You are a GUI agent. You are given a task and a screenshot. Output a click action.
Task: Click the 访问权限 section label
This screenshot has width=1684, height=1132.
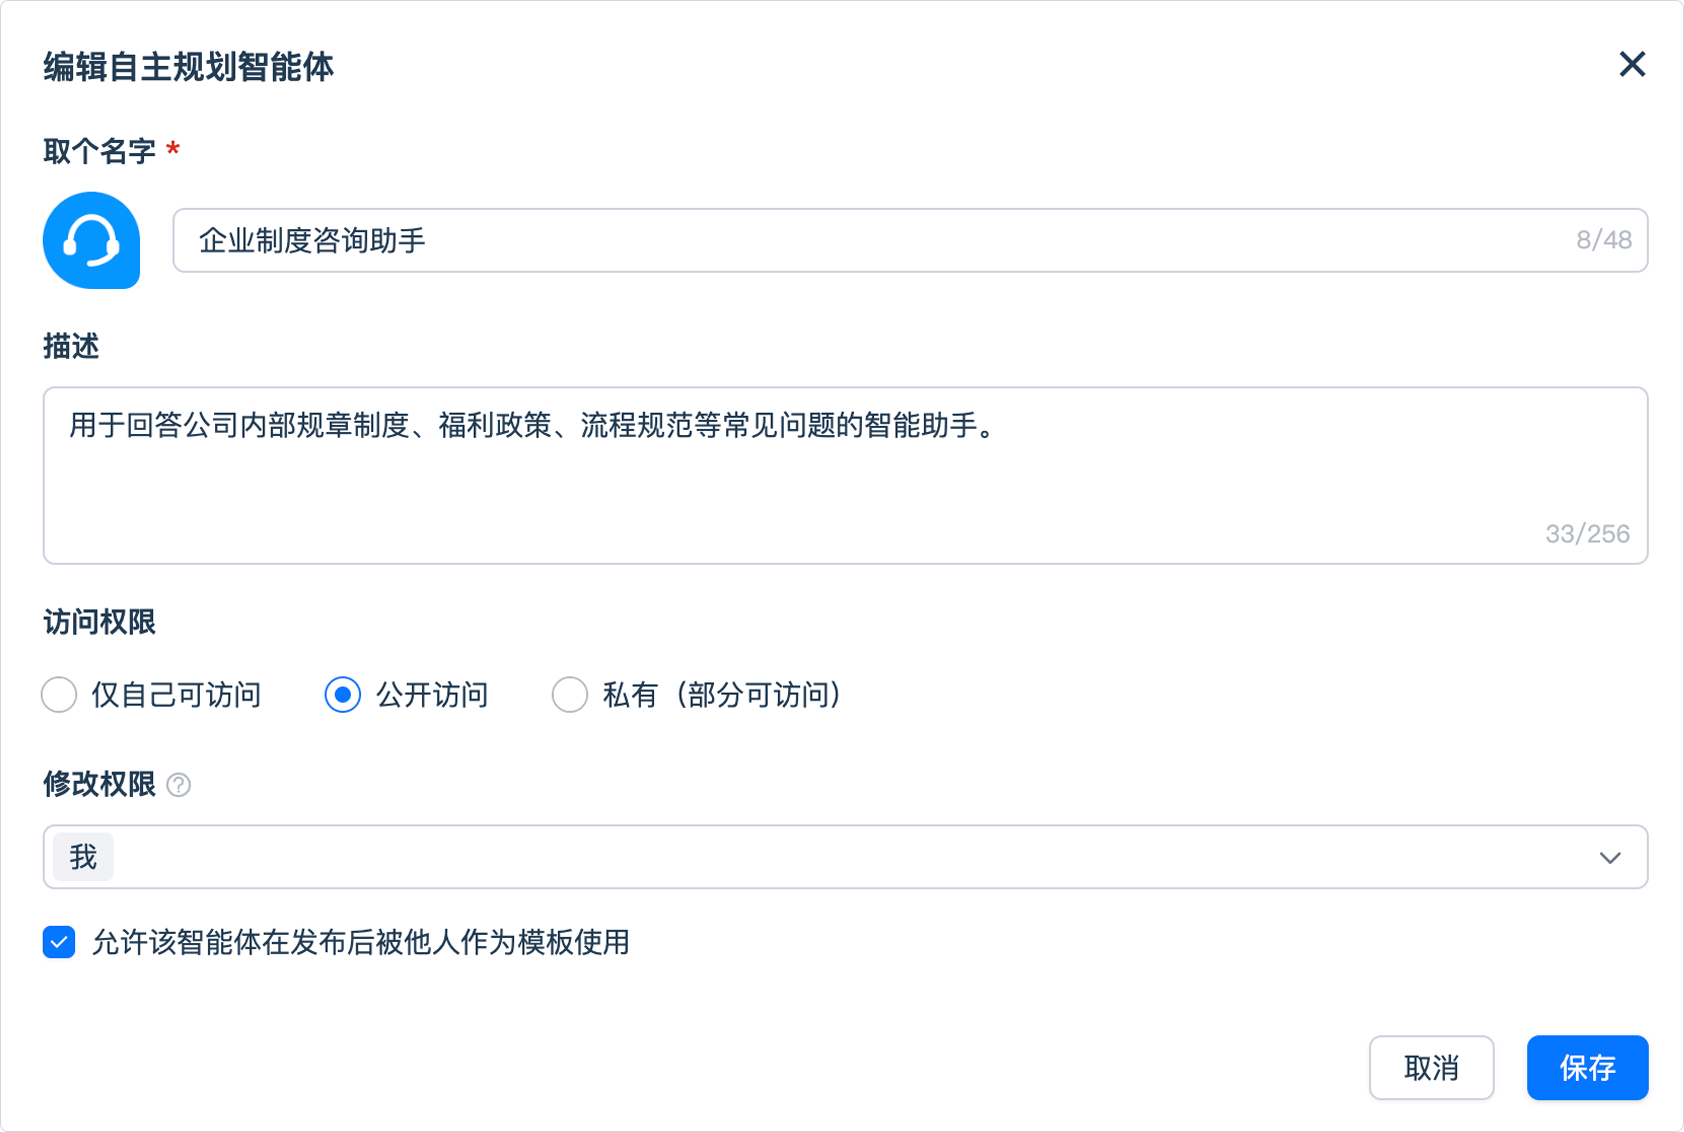click(99, 623)
